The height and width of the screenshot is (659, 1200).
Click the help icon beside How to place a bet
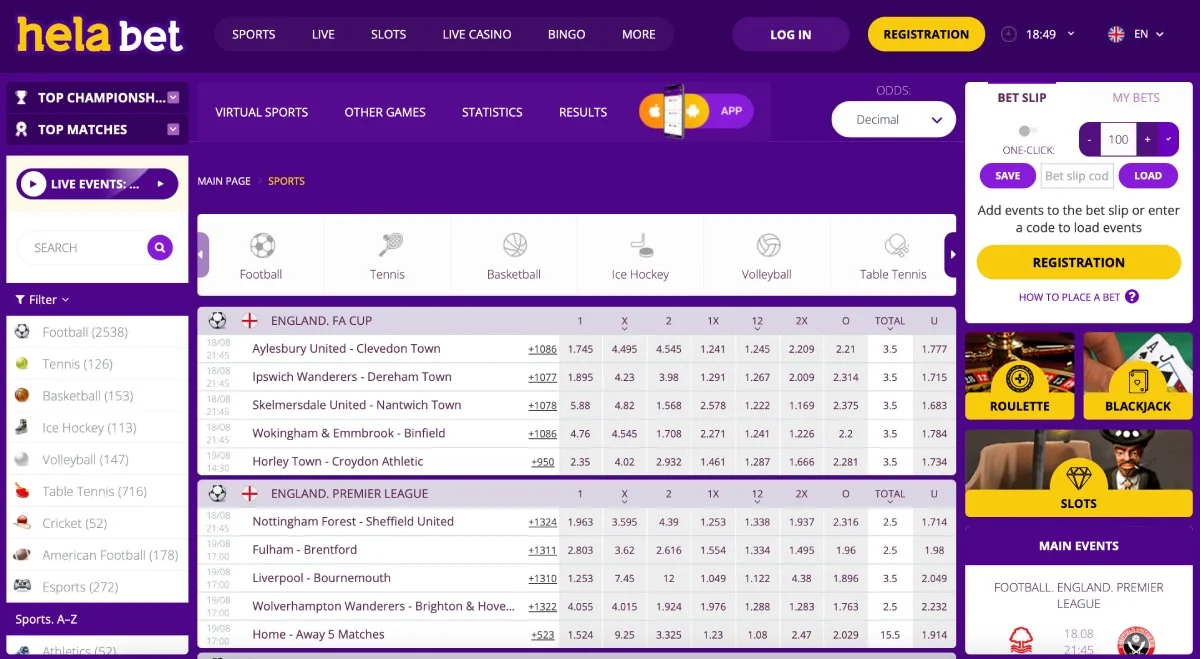click(x=1132, y=296)
